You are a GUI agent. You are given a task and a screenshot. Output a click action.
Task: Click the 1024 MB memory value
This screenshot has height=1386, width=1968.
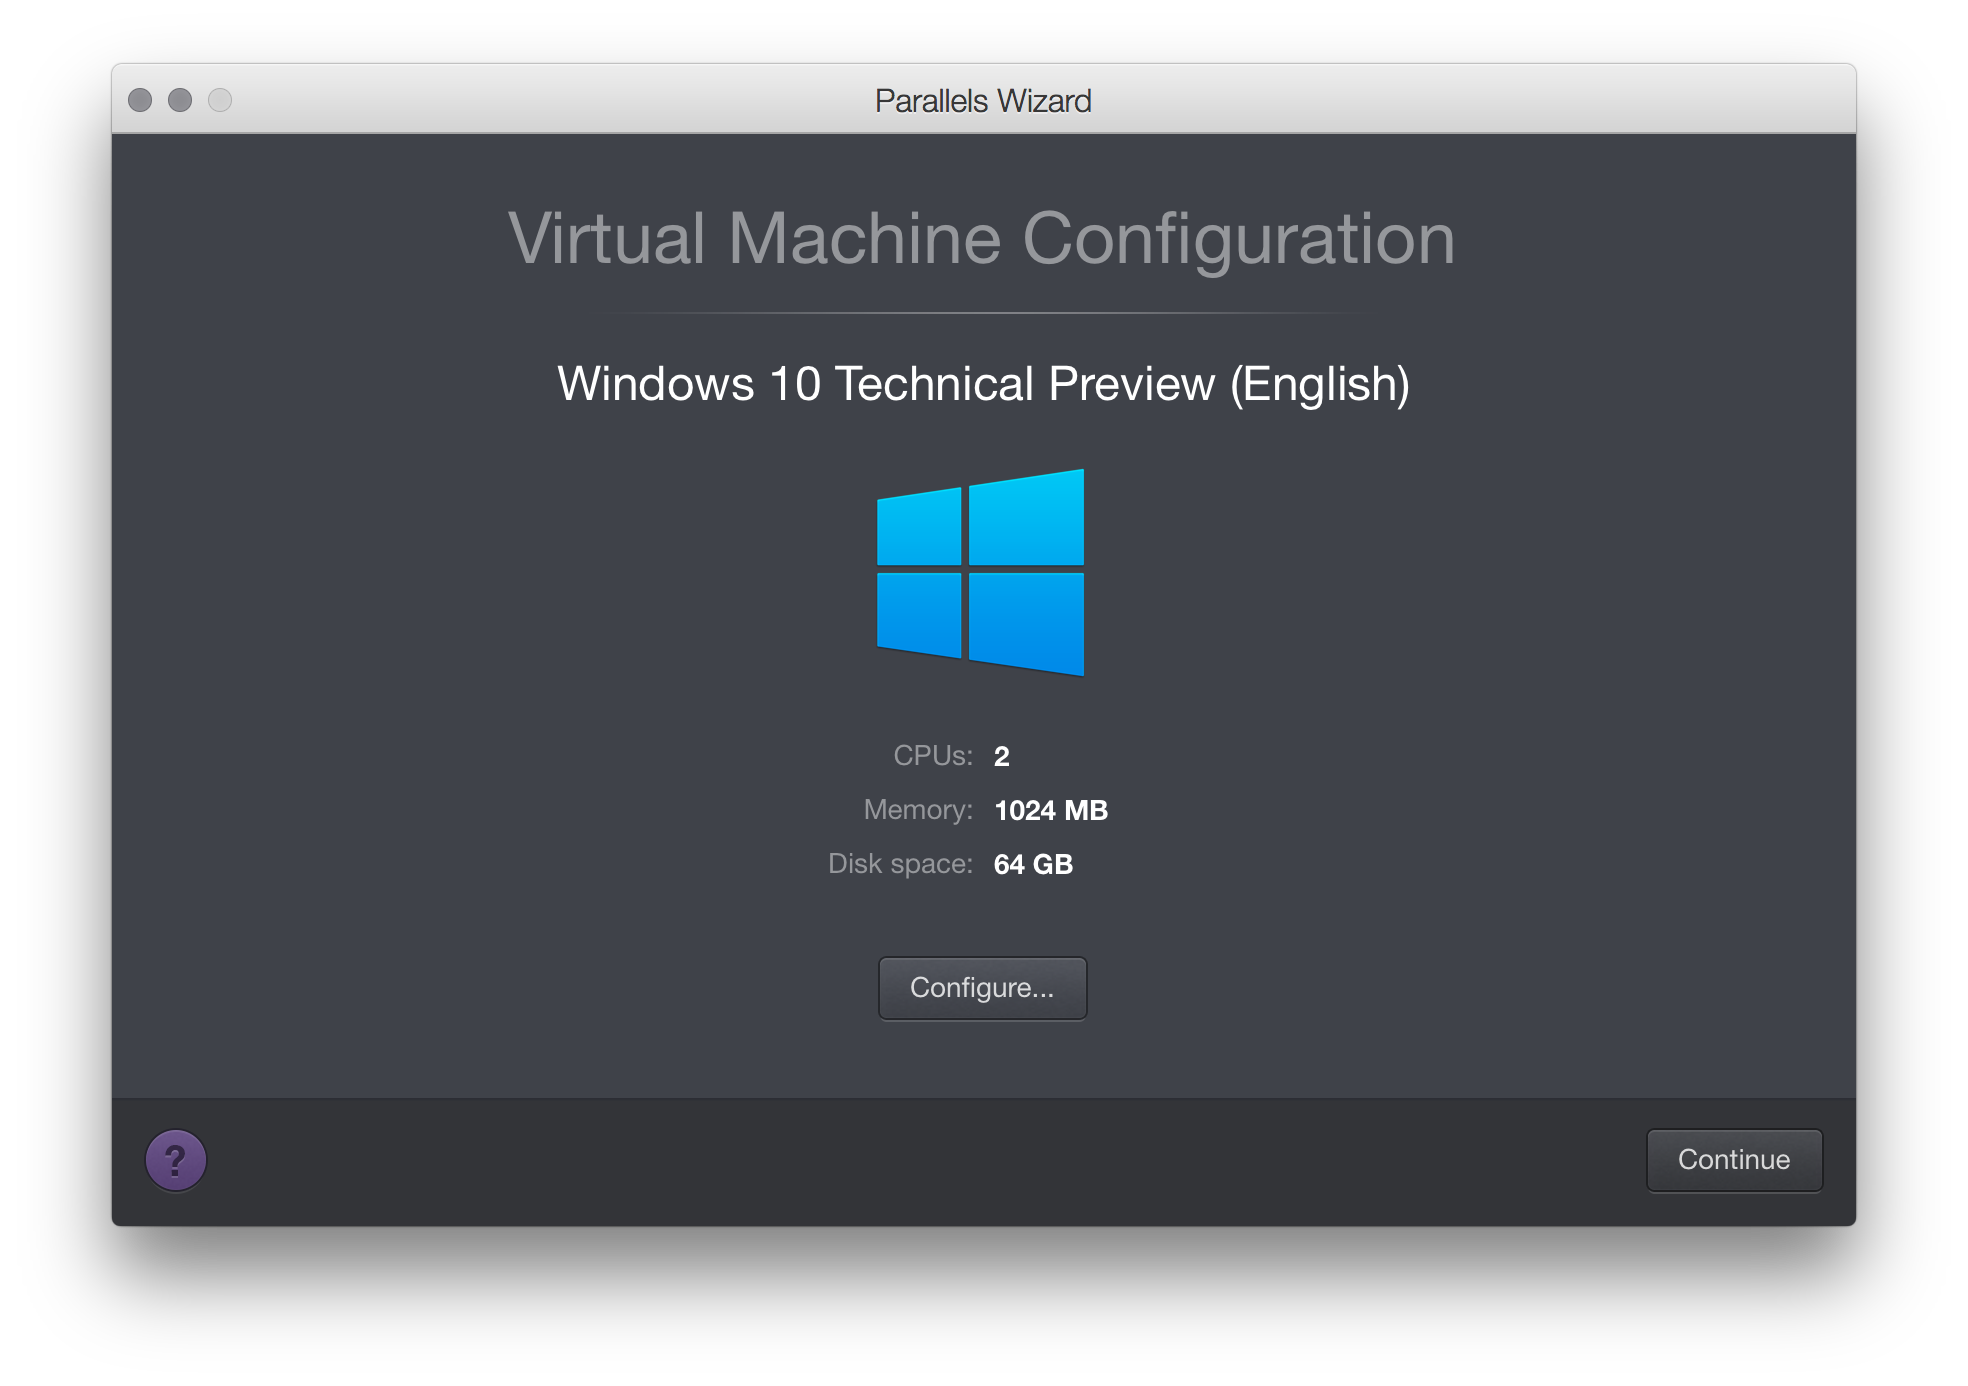pyautogui.click(x=1050, y=810)
